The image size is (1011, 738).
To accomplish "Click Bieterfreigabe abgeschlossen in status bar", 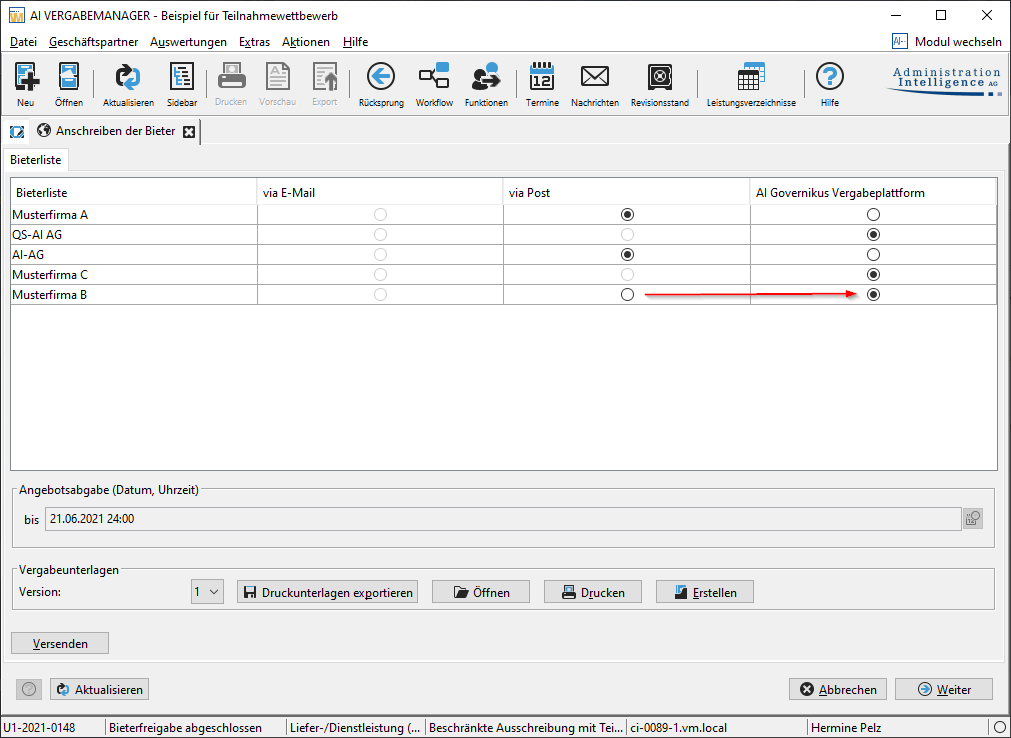I will 185,728.
